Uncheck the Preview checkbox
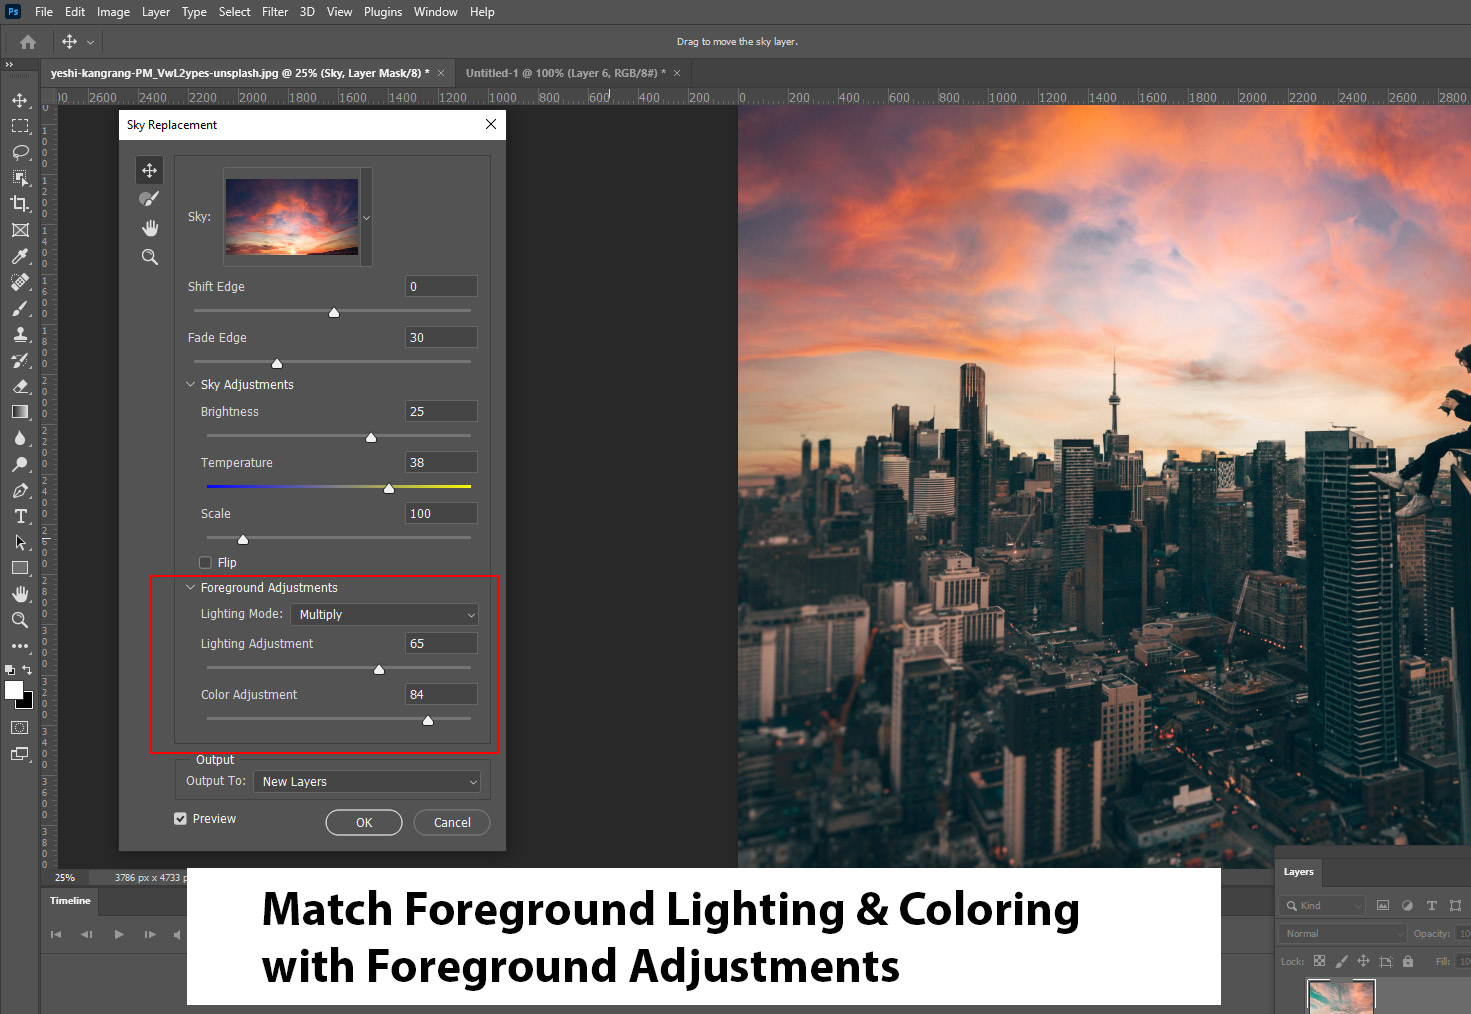This screenshot has width=1471, height=1014. click(181, 819)
